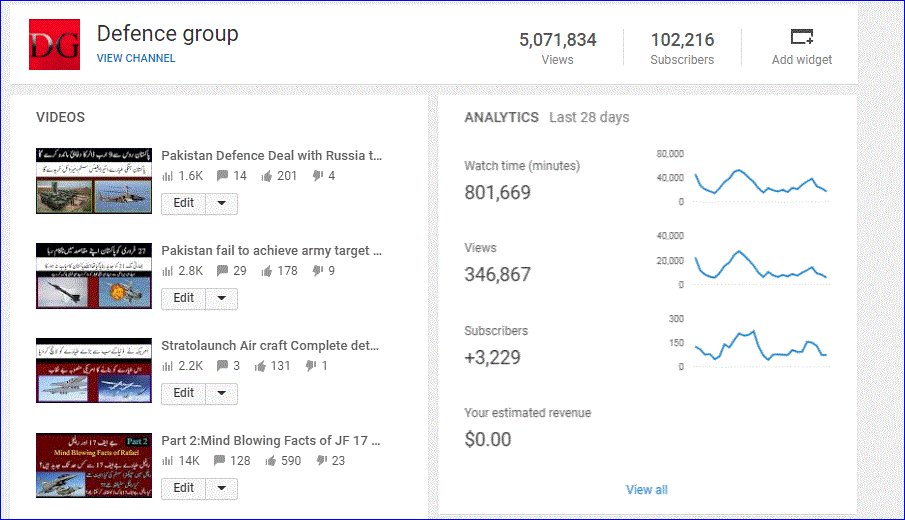905x520 pixels.
Task: Click the Defence group channel name
Action: [x=167, y=33]
